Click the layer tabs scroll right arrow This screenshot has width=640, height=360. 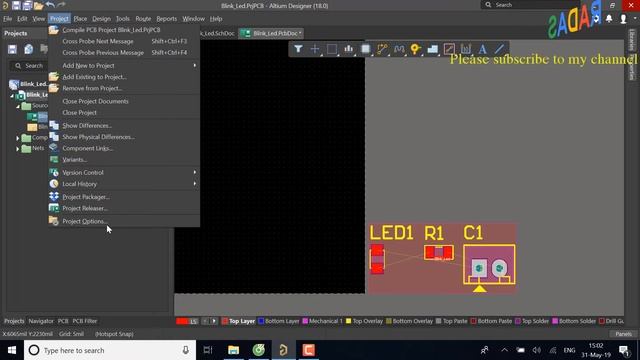(x=214, y=321)
